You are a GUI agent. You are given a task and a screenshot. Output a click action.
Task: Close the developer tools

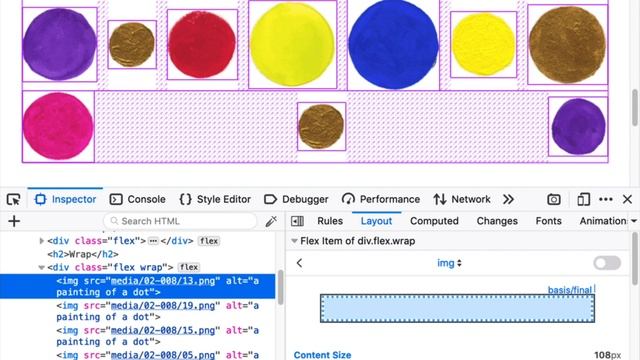627,200
